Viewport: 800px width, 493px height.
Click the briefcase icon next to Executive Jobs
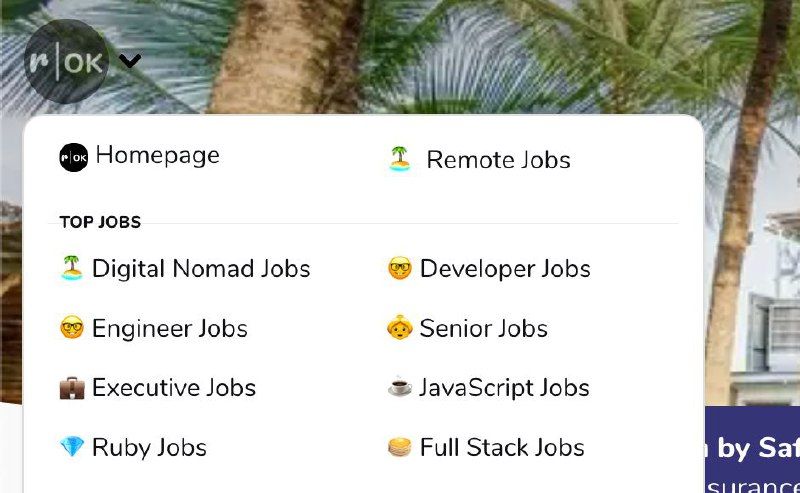pos(71,388)
